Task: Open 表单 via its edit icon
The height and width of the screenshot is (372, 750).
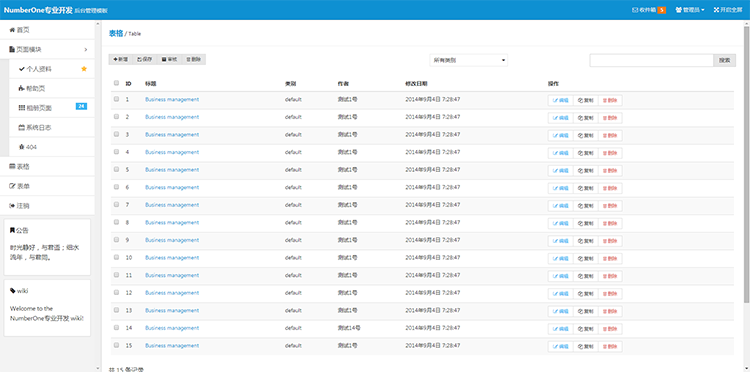Action: point(12,186)
